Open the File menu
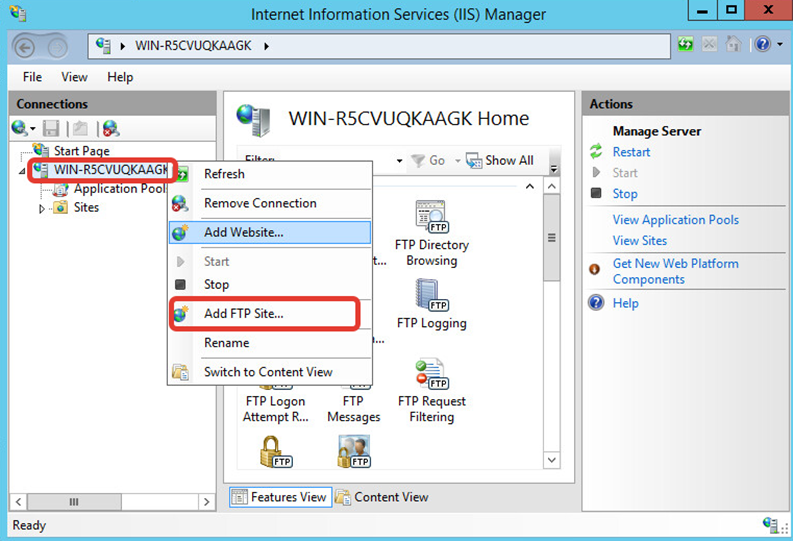This screenshot has height=541, width=793. click(32, 77)
